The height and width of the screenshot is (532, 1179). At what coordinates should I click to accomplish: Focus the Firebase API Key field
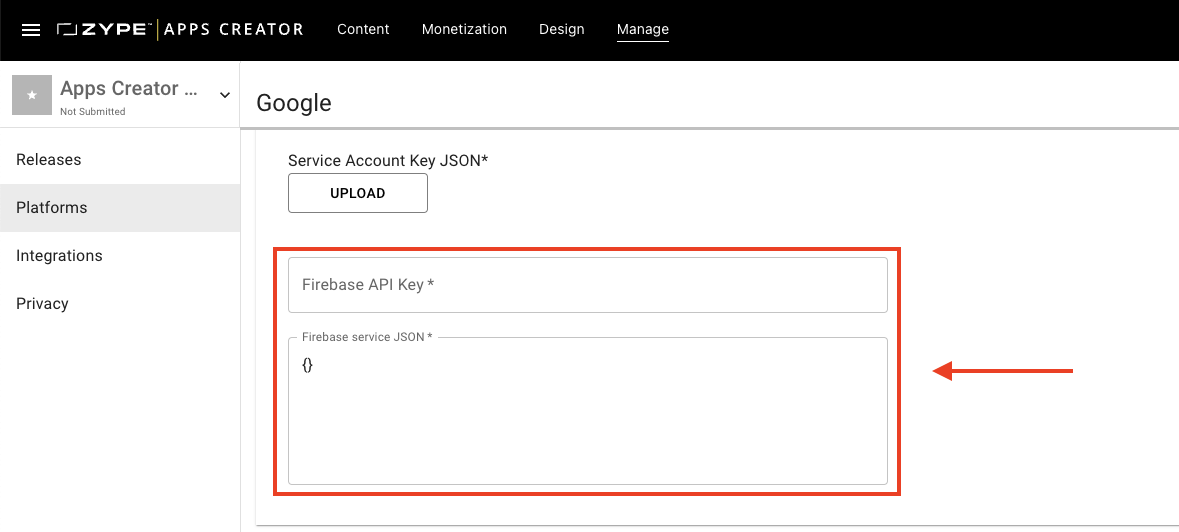click(588, 285)
